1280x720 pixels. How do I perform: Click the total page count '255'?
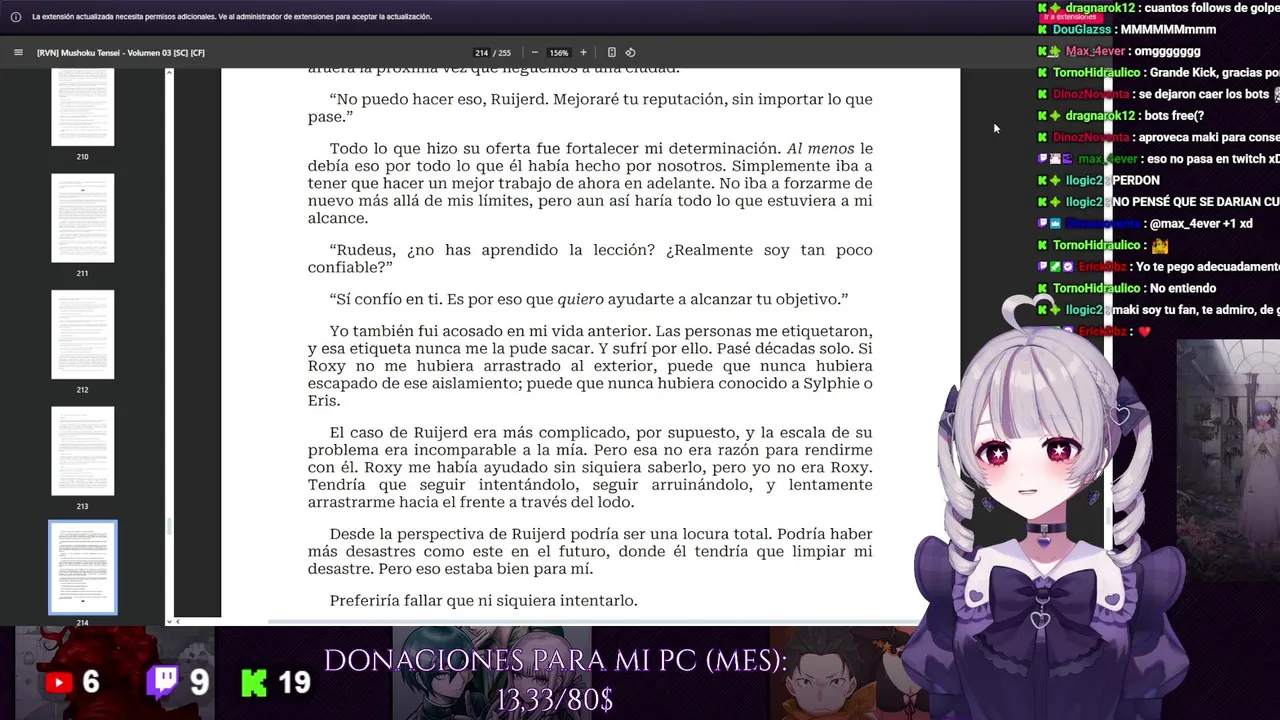(504, 53)
